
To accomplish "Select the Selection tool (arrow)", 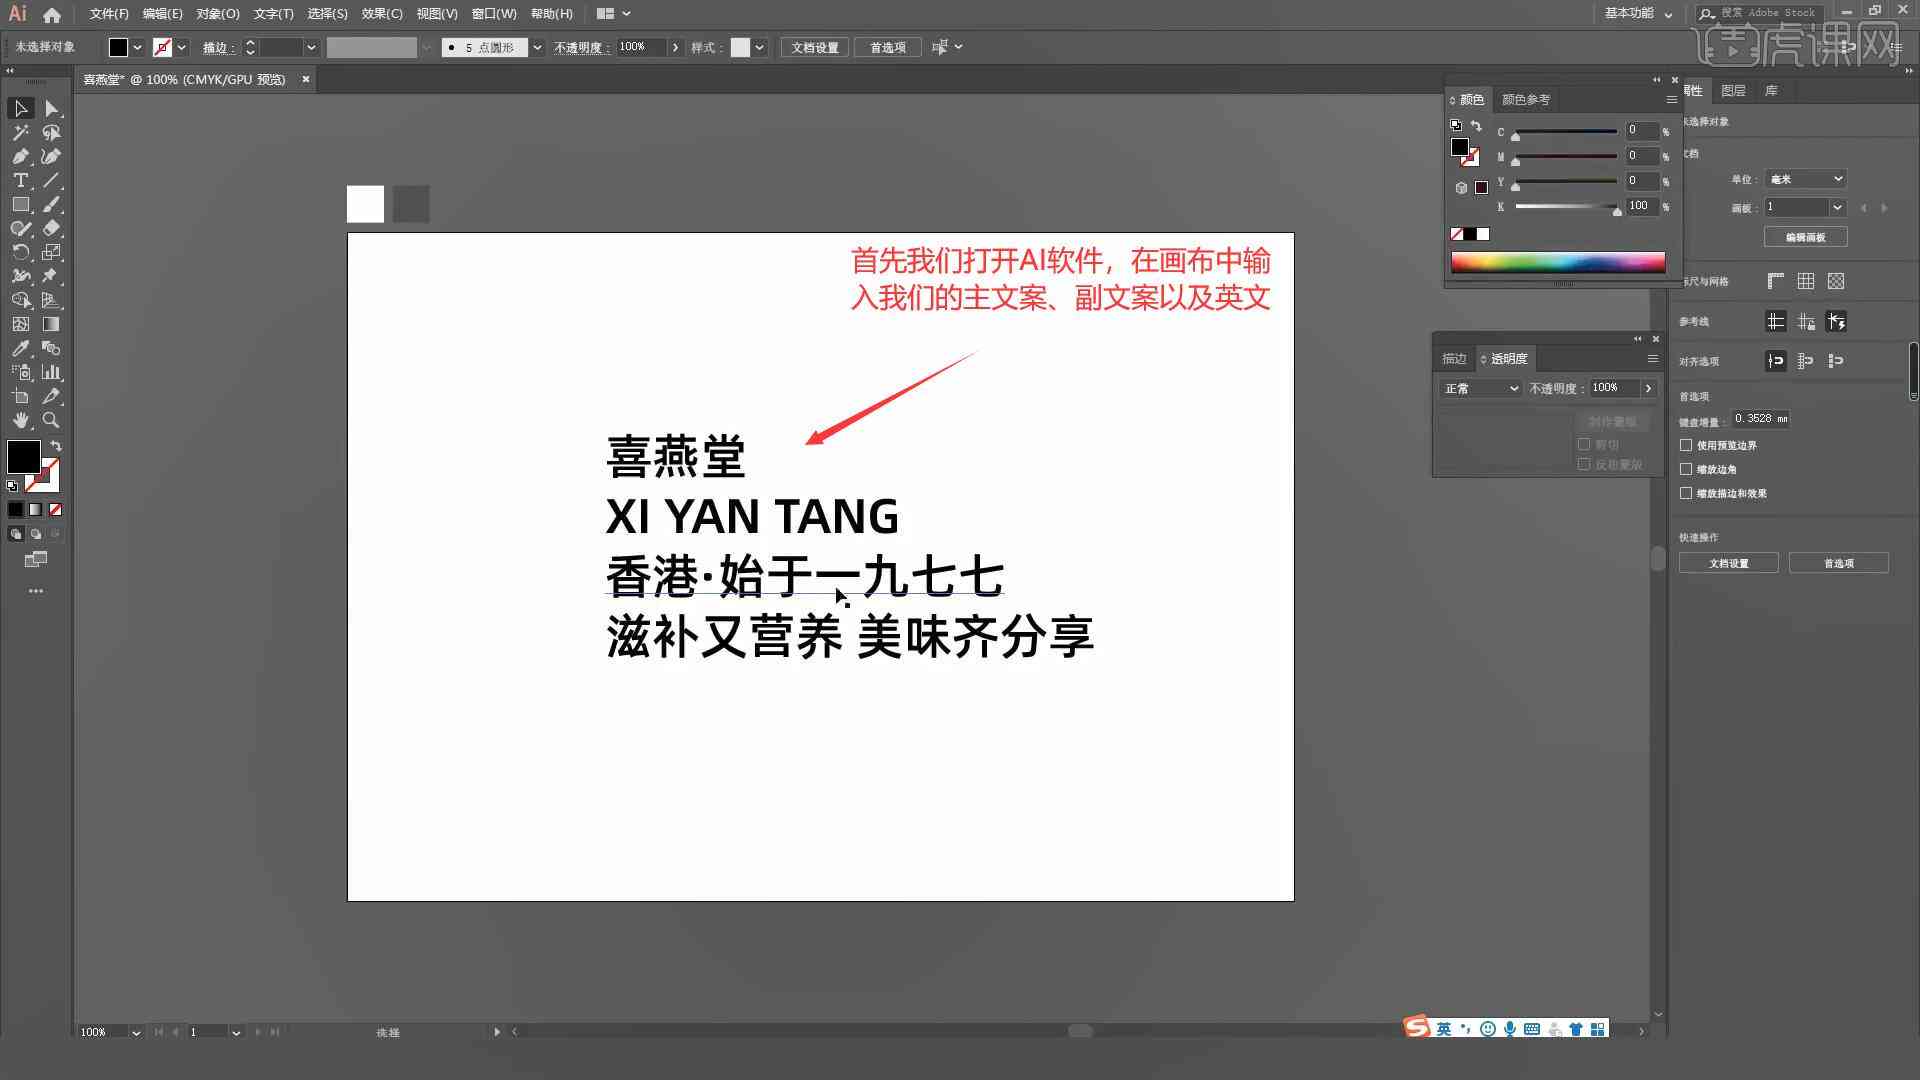I will point(20,108).
